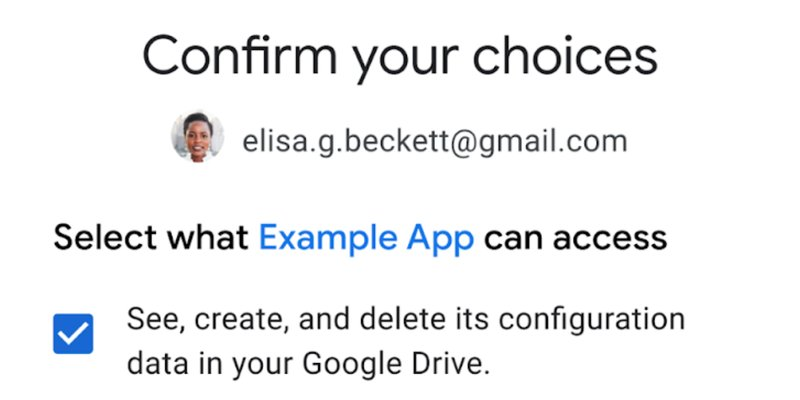The image size is (800, 400).
Task: Click the "can access" heading text
Action: pyautogui.click(x=575, y=238)
